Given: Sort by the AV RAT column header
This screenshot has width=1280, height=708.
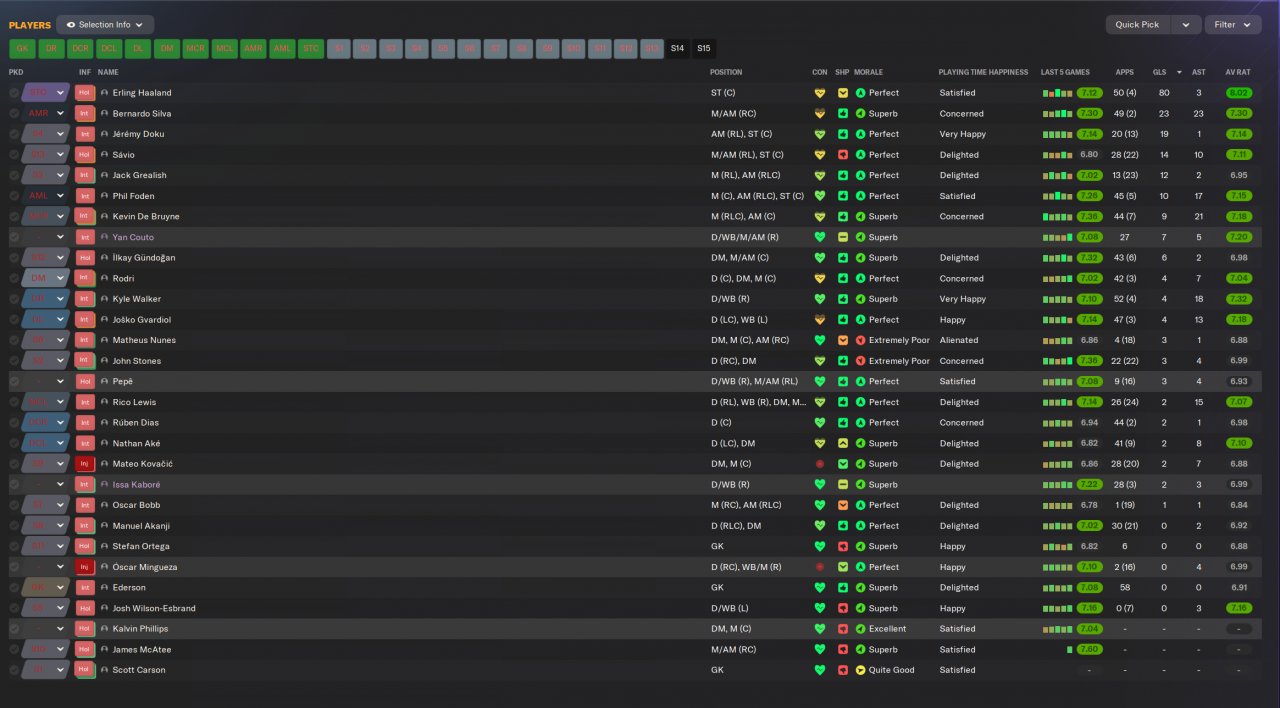Looking at the screenshot, I should (1238, 72).
